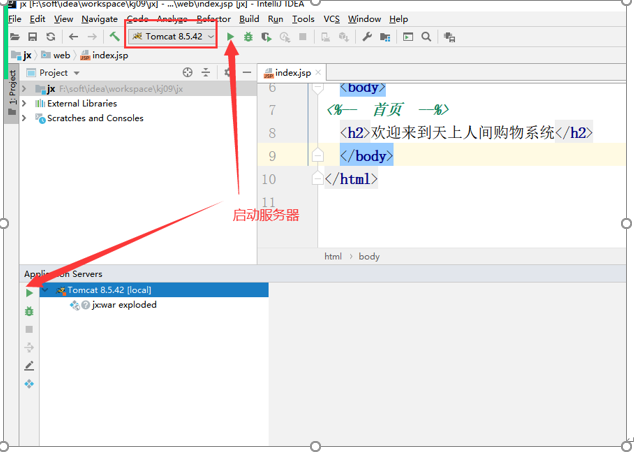Locate current file with crosshair icon
Image resolution: width=636 pixels, height=456 pixels.
[187, 73]
